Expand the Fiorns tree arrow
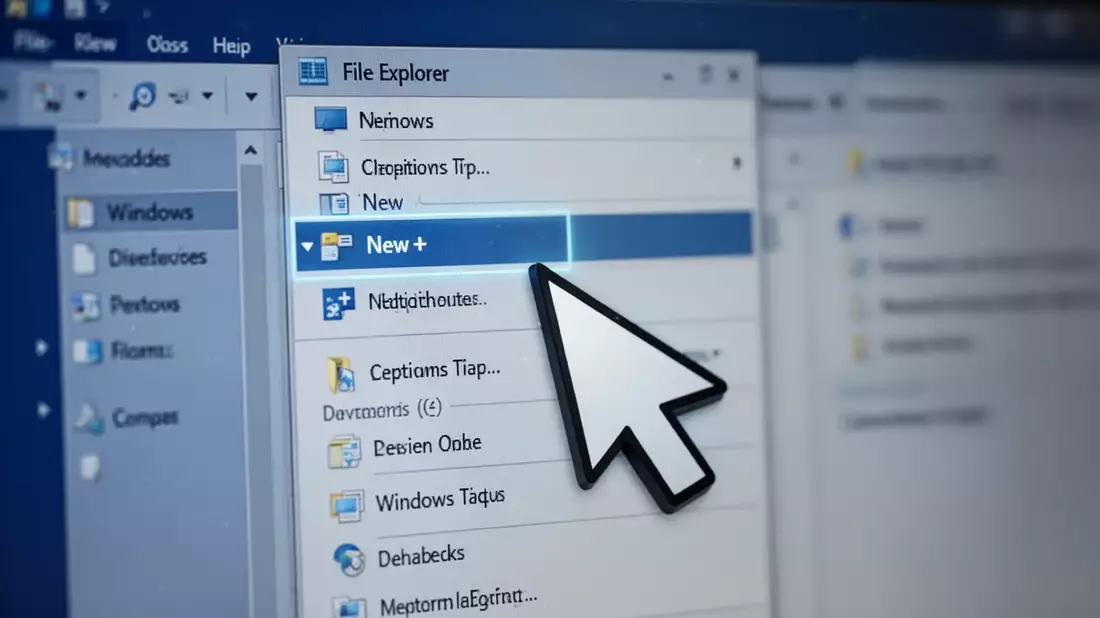1100x618 pixels. pos(41,347)
